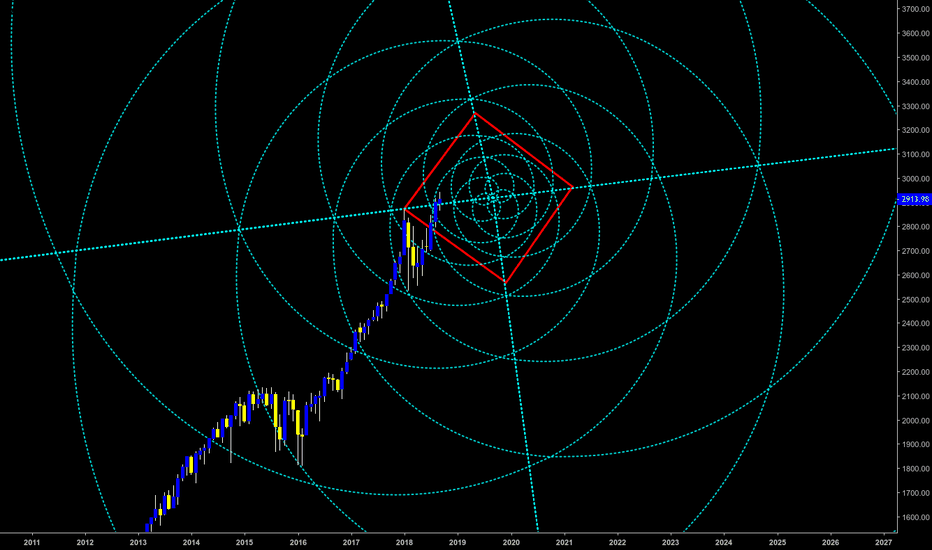Click the 2012 year label on time axis
The width and height of the screenshot is (932, 550).
85,542
